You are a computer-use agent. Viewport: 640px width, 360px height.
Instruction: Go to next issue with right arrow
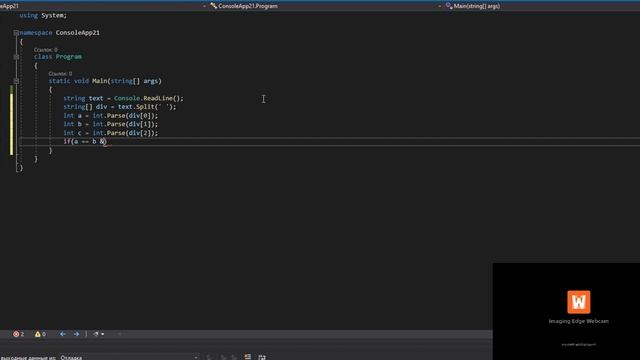(76, 334)
